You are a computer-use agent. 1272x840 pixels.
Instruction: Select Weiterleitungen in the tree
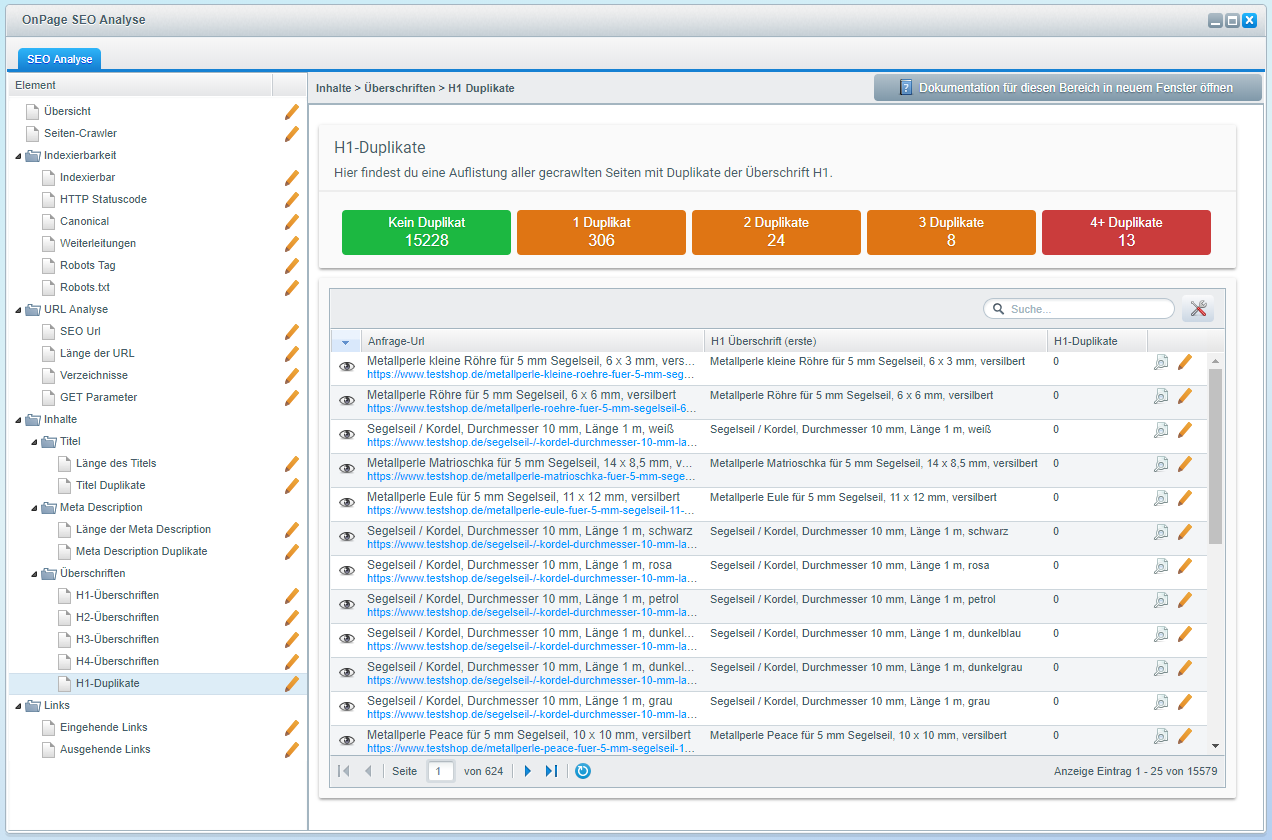[98, 243]
